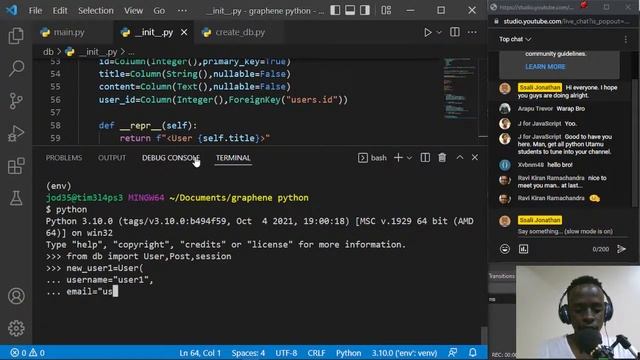The width and height of the screenshot is (640, 360).
Task: Open the View menu
Action: click(133, 11)
